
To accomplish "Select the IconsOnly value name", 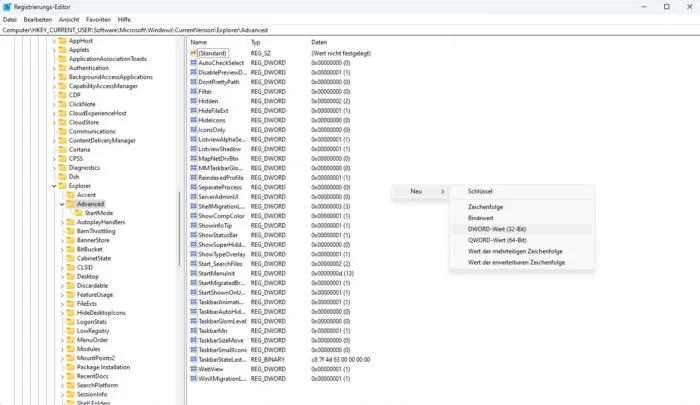I will [212, 130].
